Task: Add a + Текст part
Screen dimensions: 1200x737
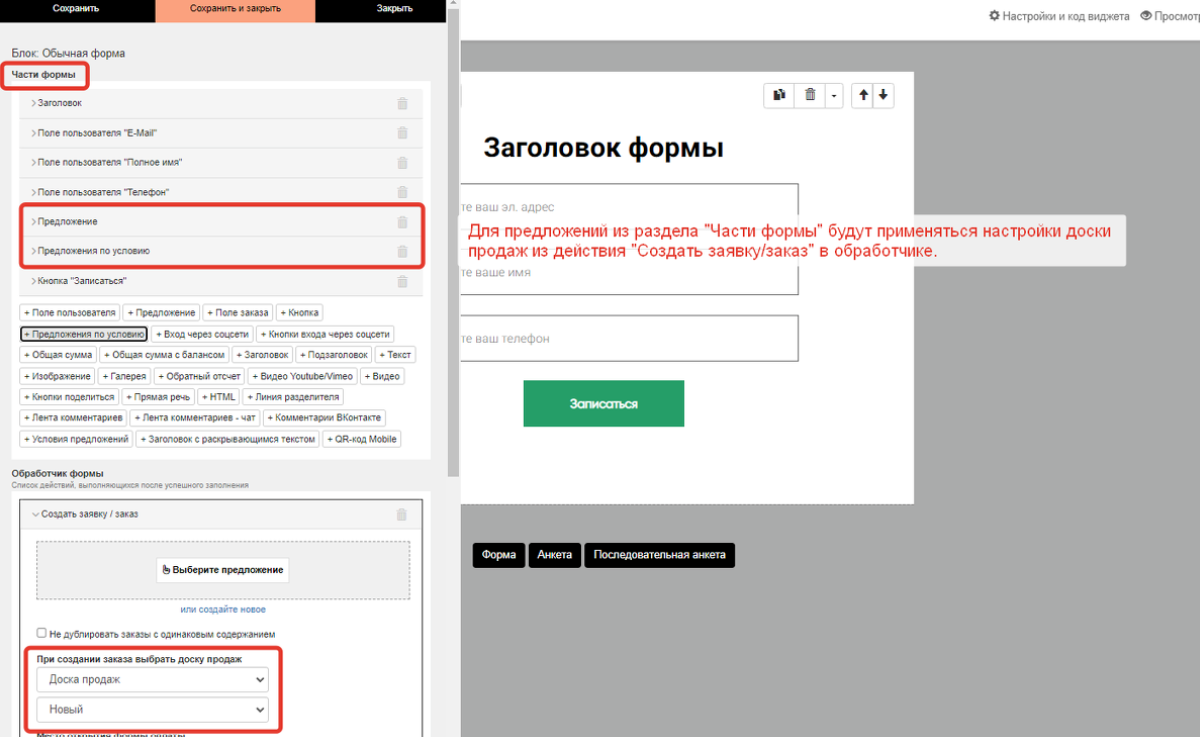Action: 396,355
